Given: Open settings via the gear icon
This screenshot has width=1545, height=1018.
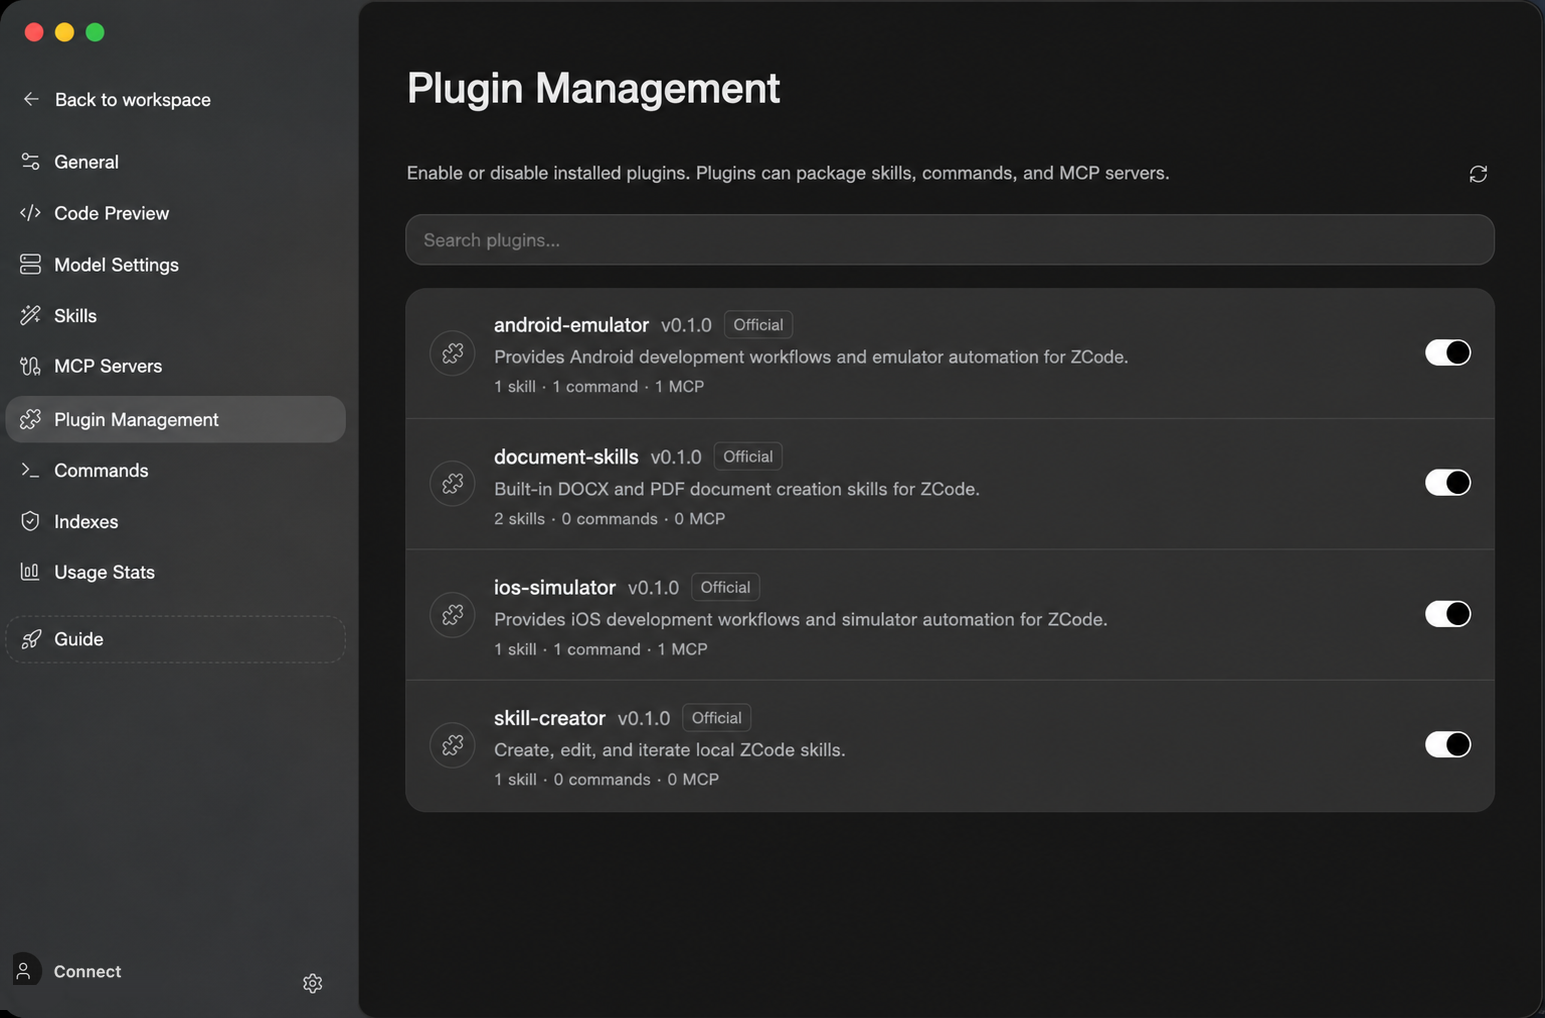Looking at the screenshot, I should click(313, 983).
